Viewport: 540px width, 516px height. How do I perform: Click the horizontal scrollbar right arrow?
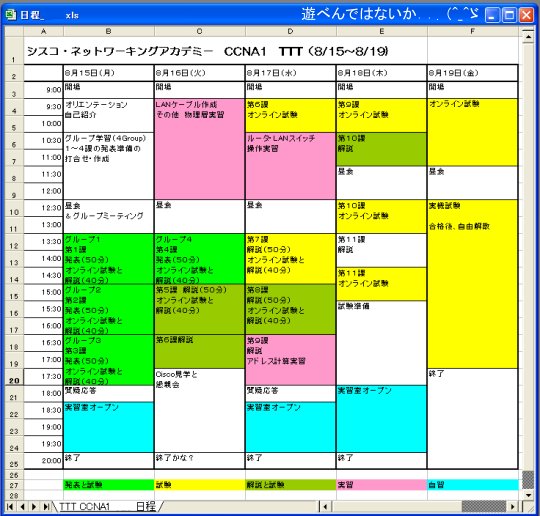point(513,506)
